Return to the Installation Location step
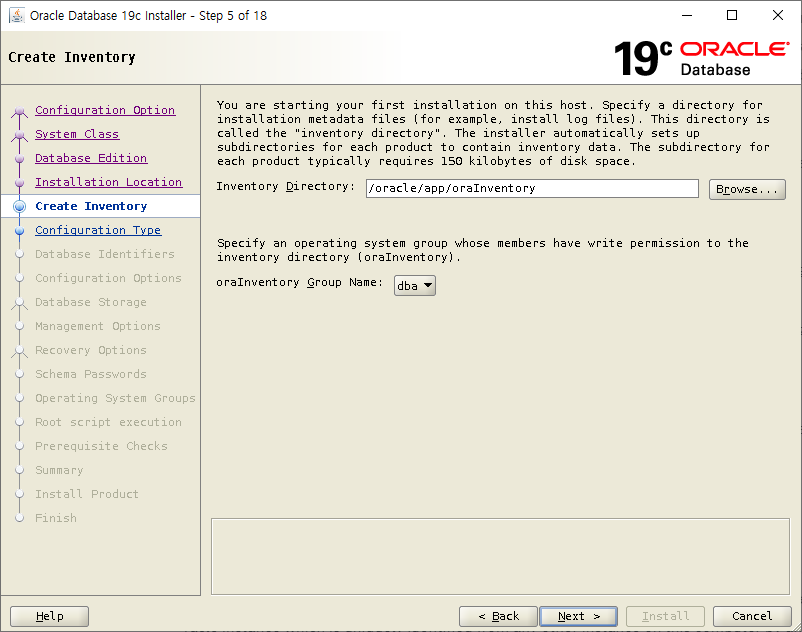The image size is (802, 632). (x=108, y=182)
